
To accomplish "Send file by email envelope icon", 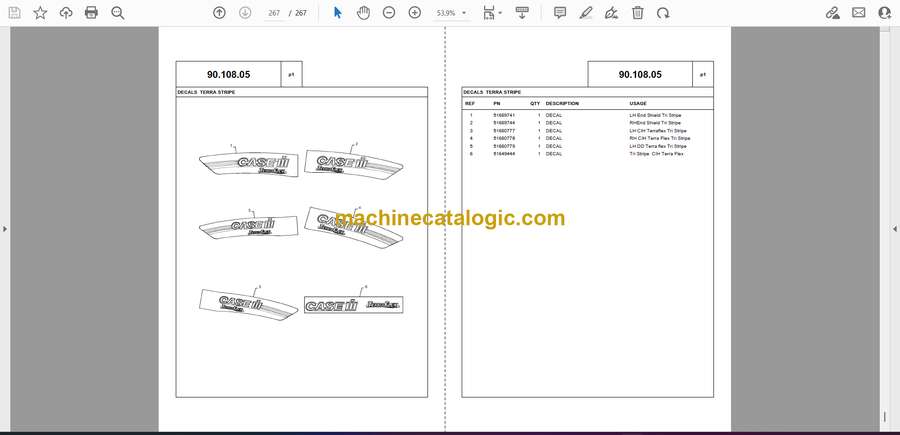I will tap(859, 13).
